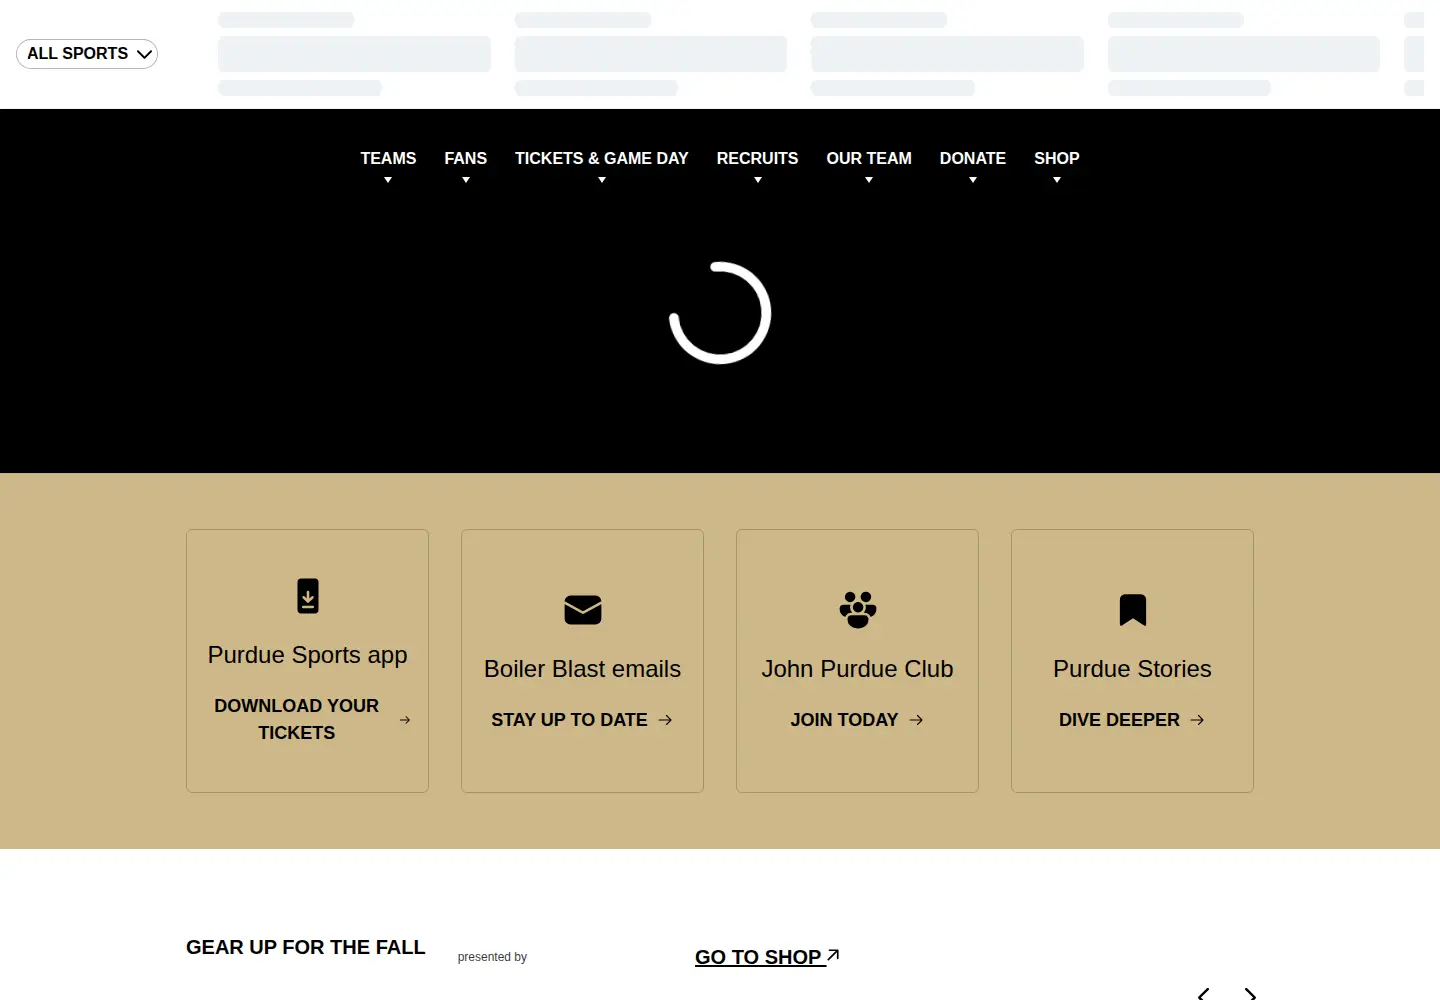Click the Purdue Stories heading
The width and height of the screenshot is (1440, 1000).
coord(1132,669)
